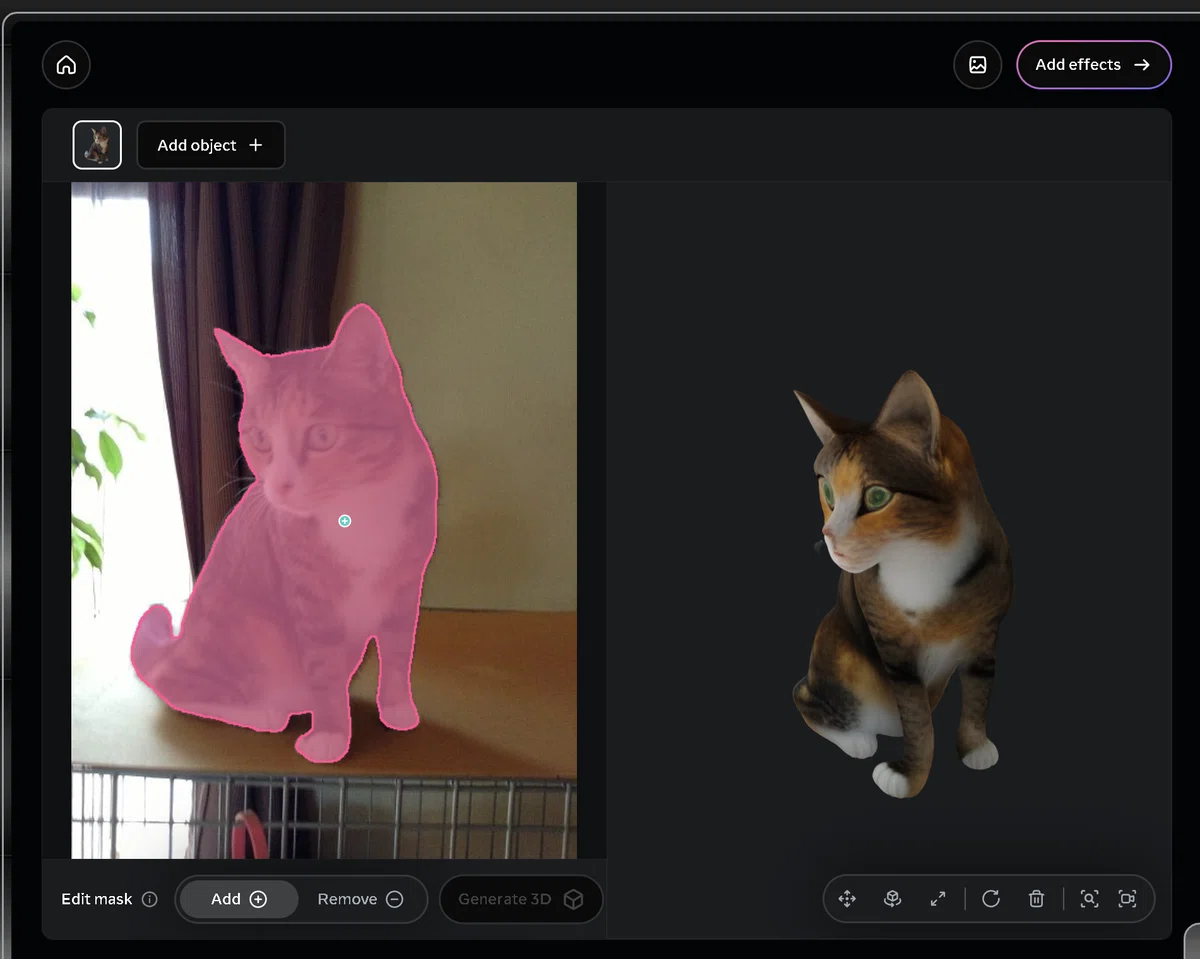Switch mask mode to Add
The image size is (1200, 959).
coord(238,899)
